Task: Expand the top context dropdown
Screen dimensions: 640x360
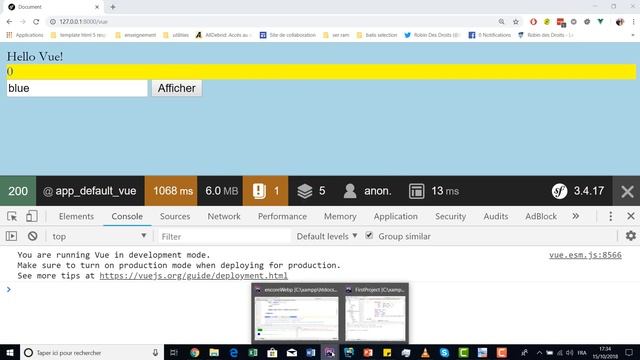Action: 99,236
